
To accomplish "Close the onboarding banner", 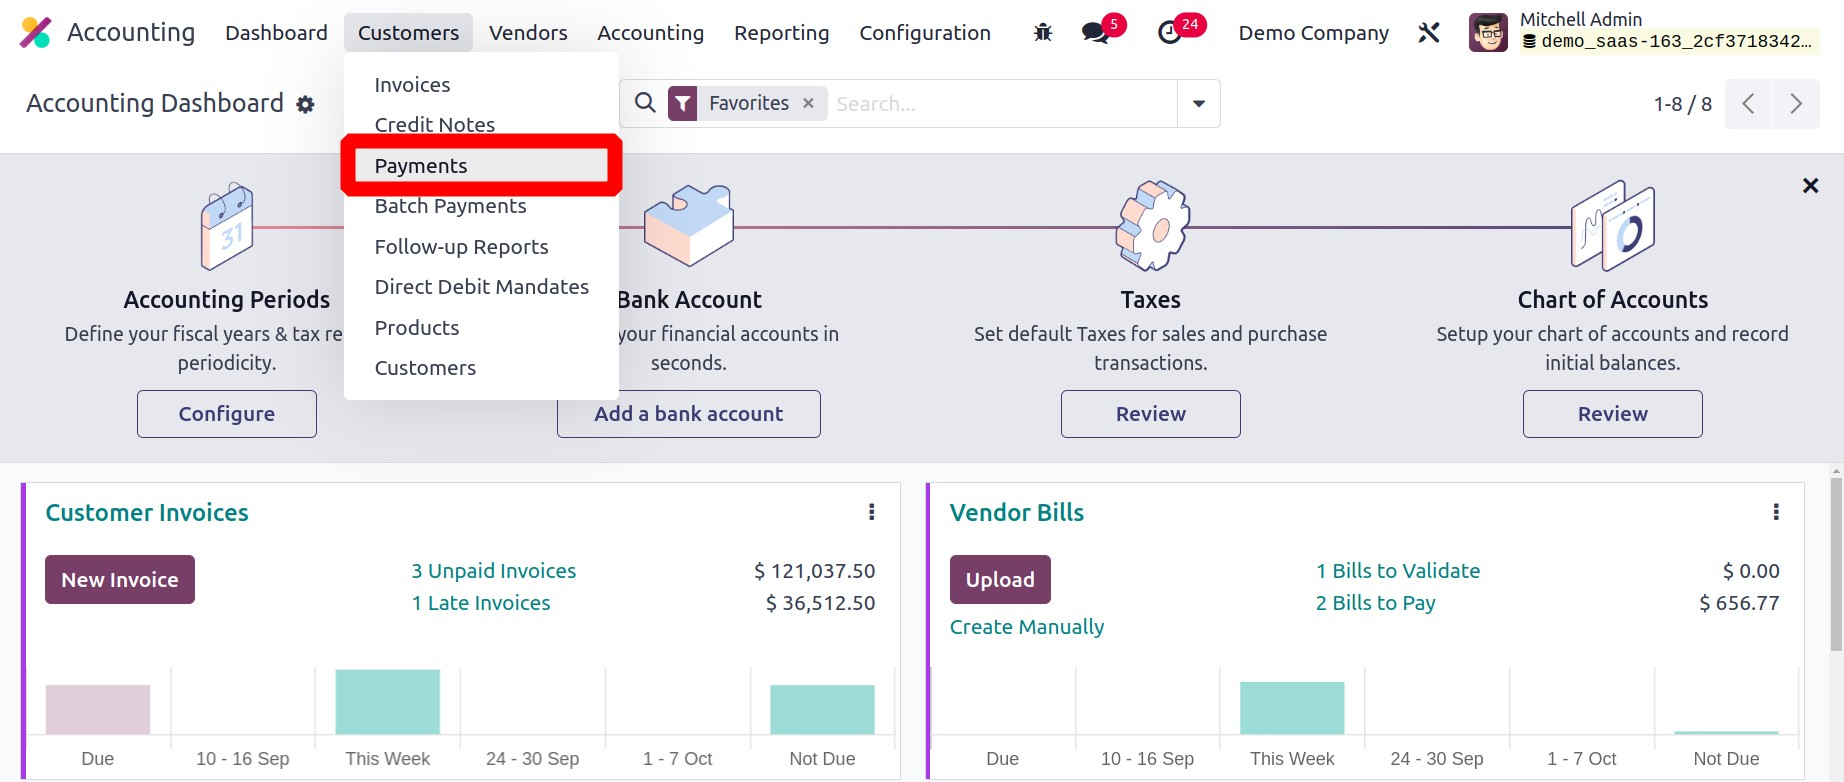I will (x=1810, y=186).
